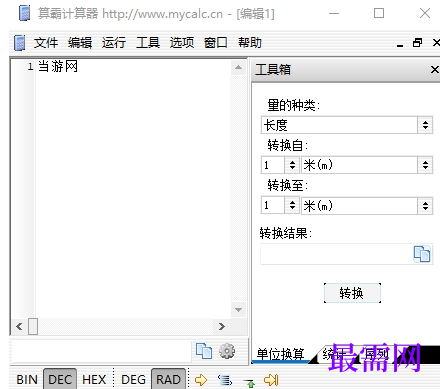Open the 工具 menu

[148, 43]
